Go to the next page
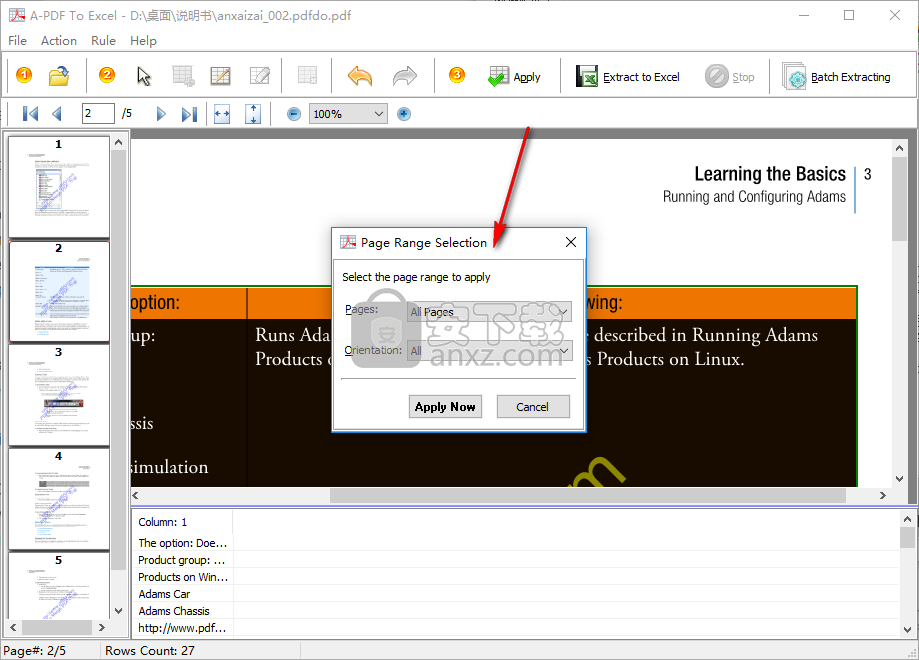 click(161, 114)
